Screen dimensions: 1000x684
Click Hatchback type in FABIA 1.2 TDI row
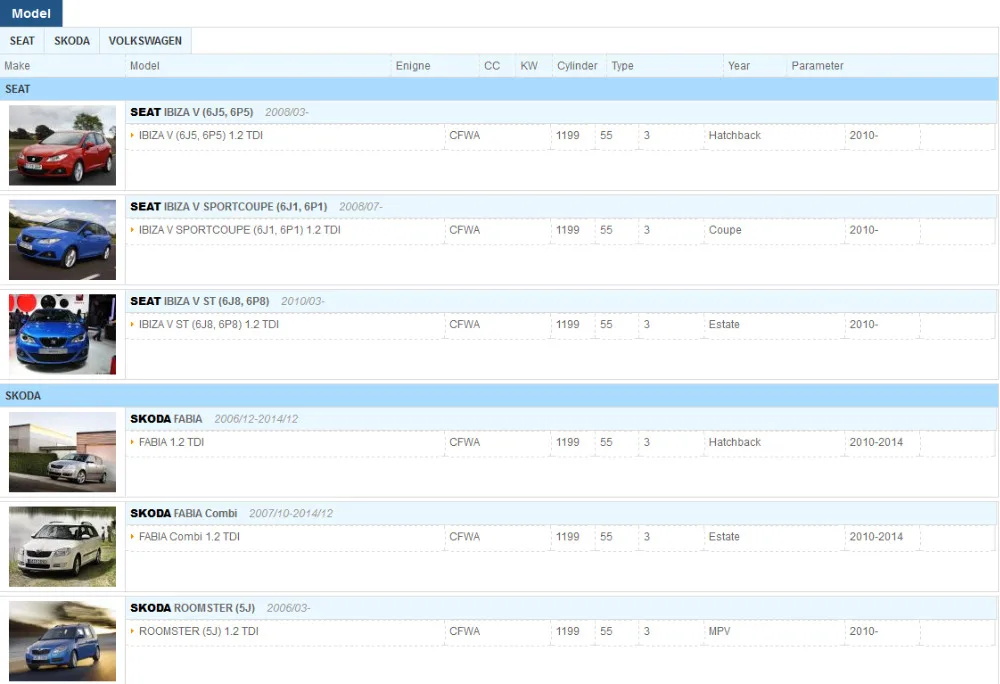735,442
